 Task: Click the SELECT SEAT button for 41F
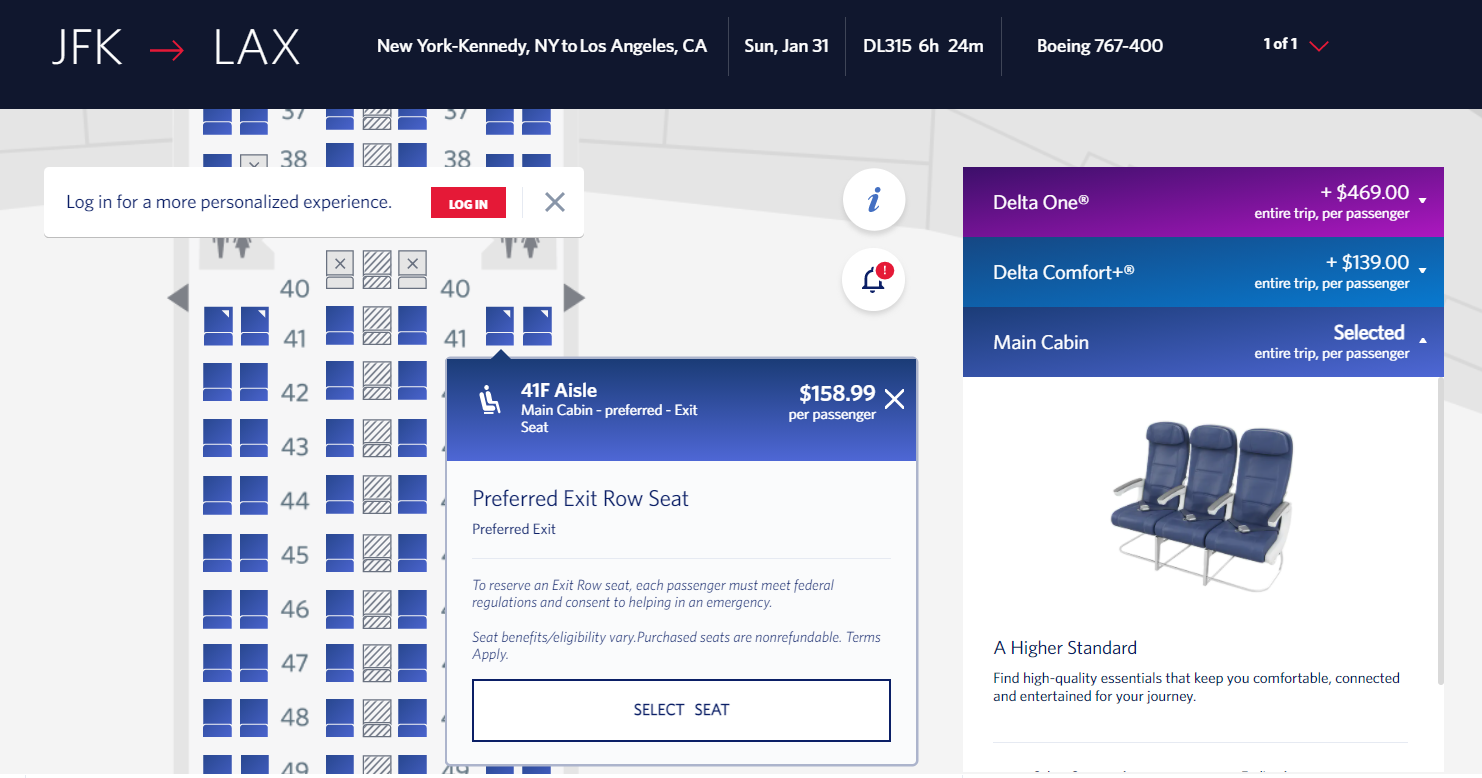pyautogui.click(x=680, y=709)
